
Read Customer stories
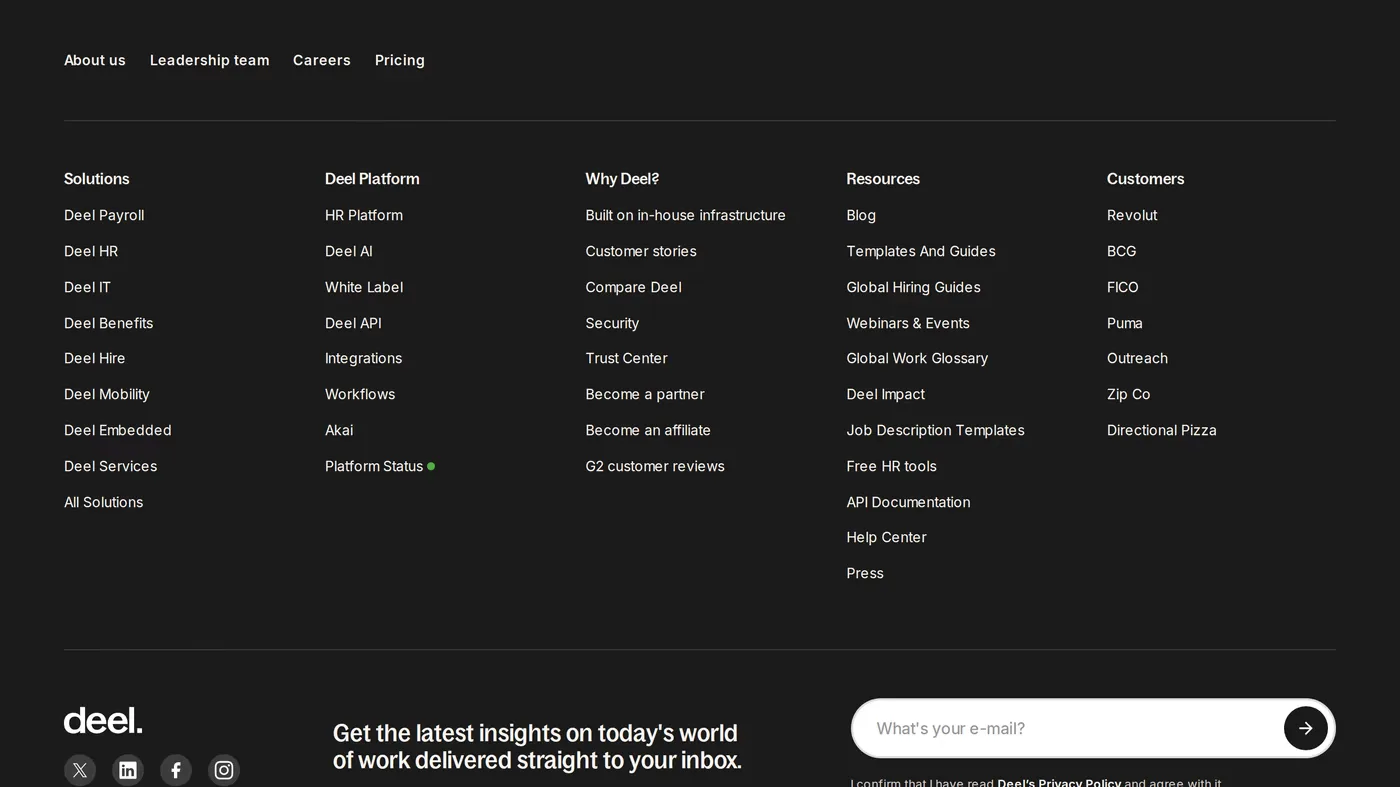tap(641, 251)
